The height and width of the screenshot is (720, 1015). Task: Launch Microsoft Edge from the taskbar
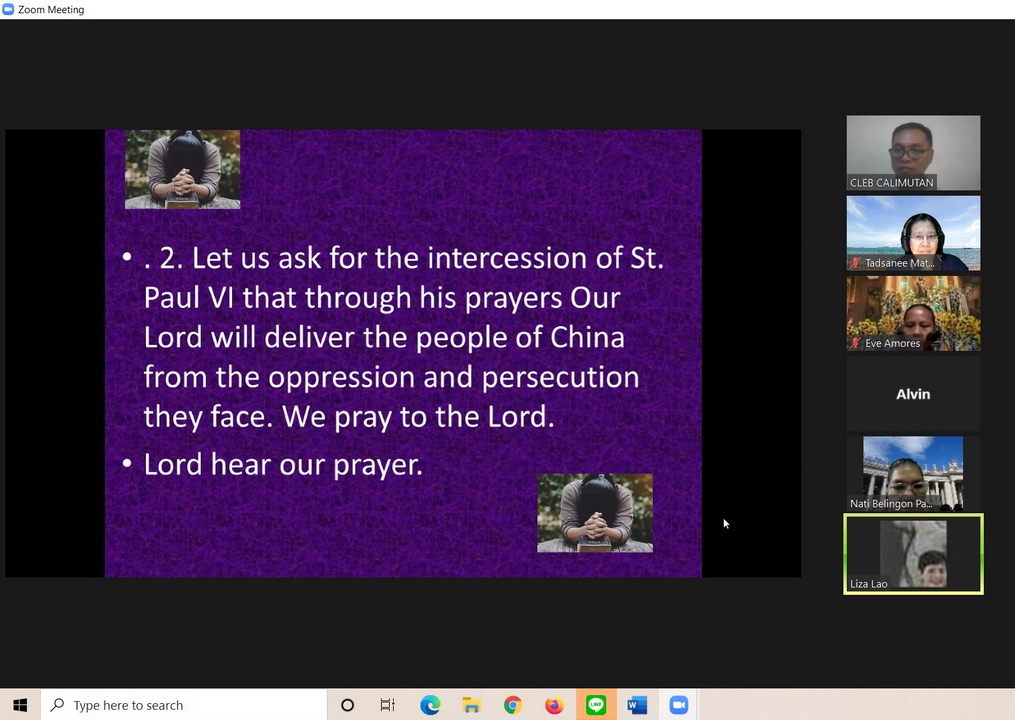click(x=430, y=705)
